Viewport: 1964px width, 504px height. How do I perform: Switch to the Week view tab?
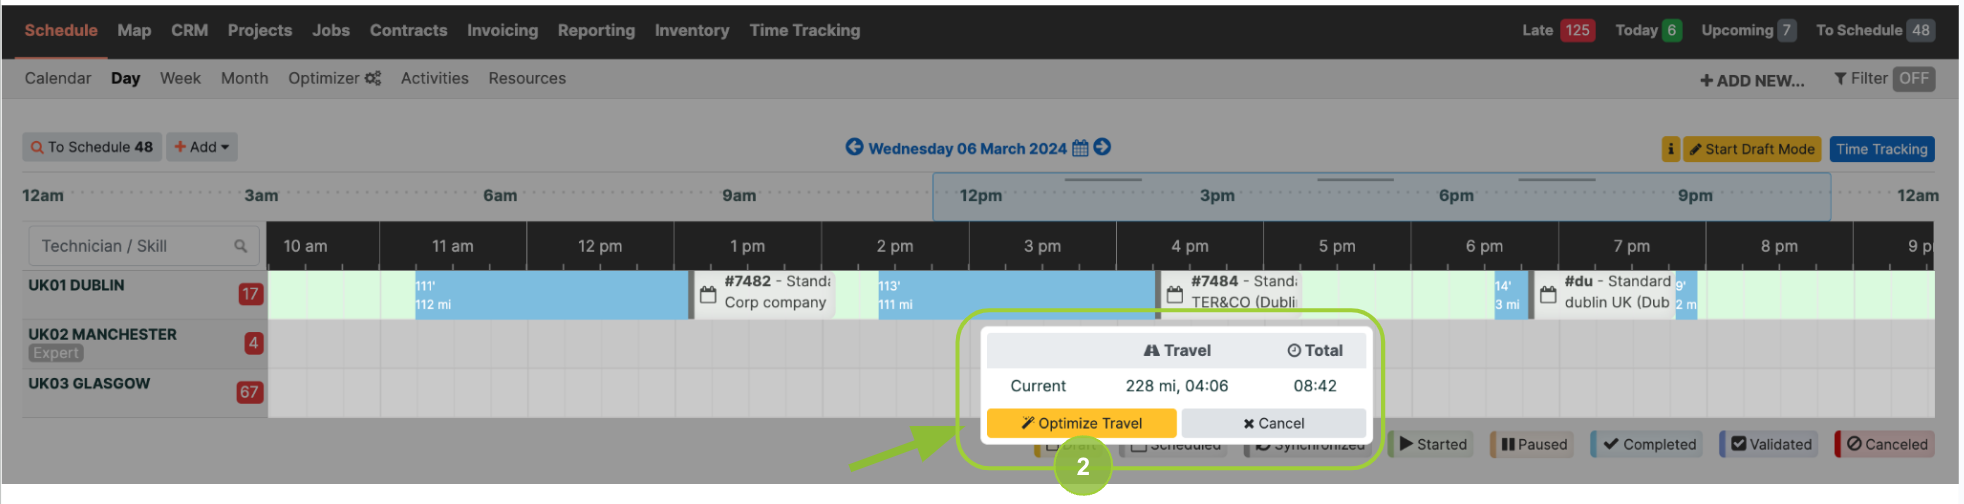180,78
